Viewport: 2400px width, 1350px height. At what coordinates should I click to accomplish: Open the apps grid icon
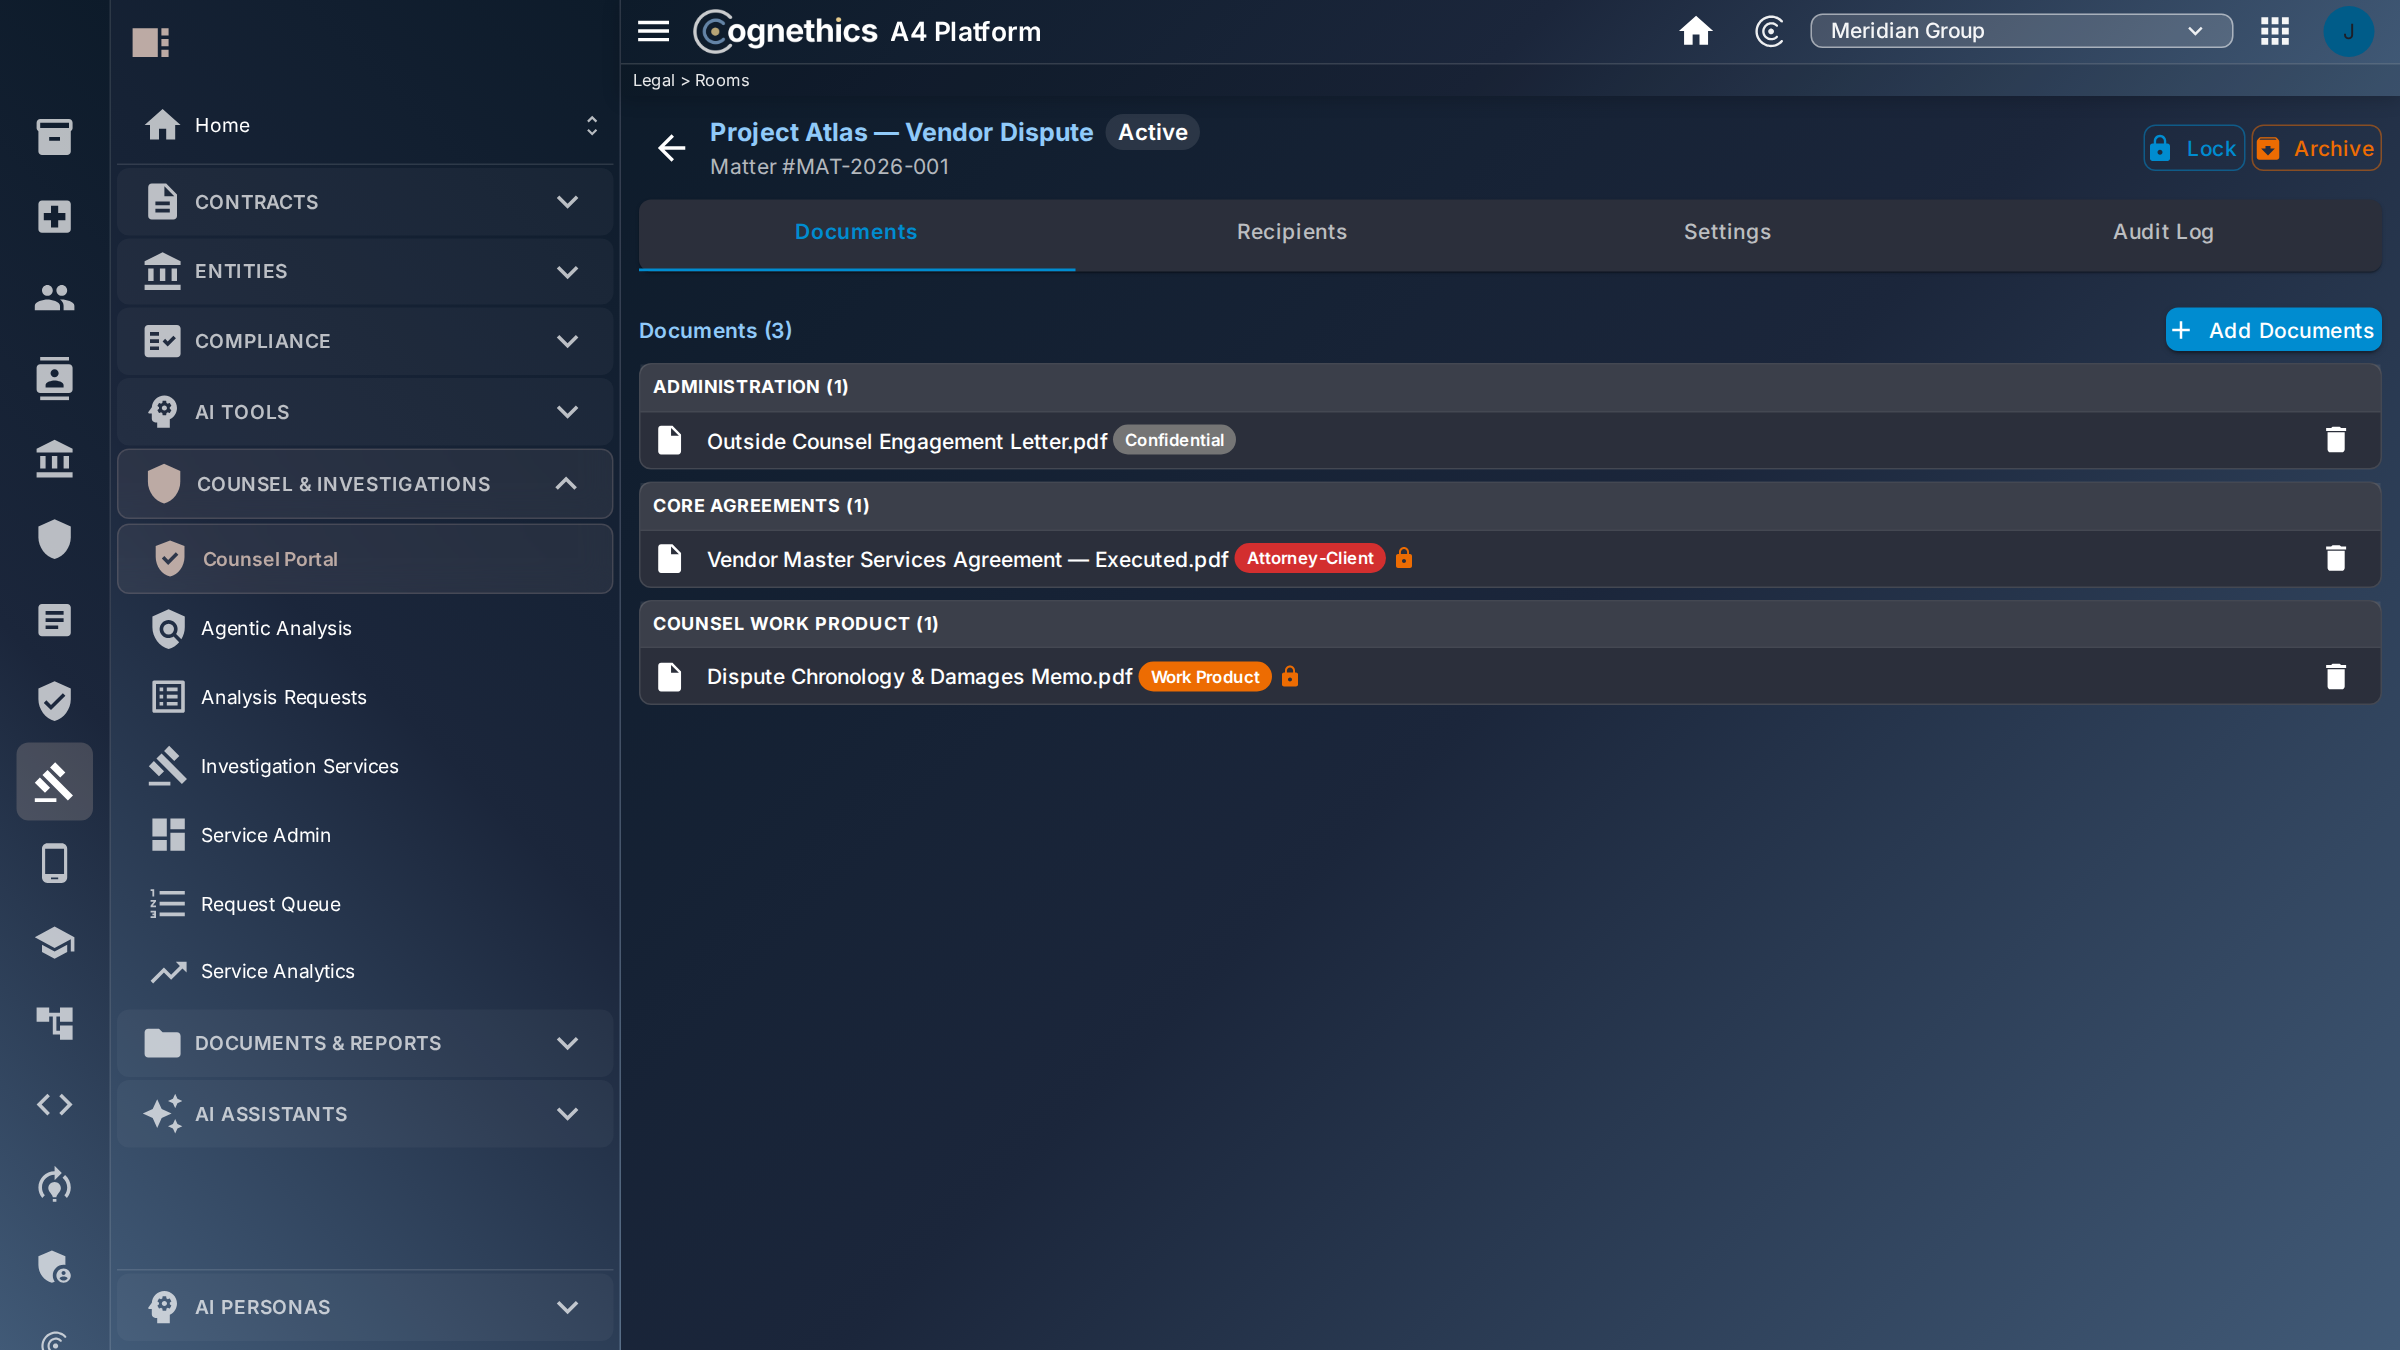[2274, 31]
